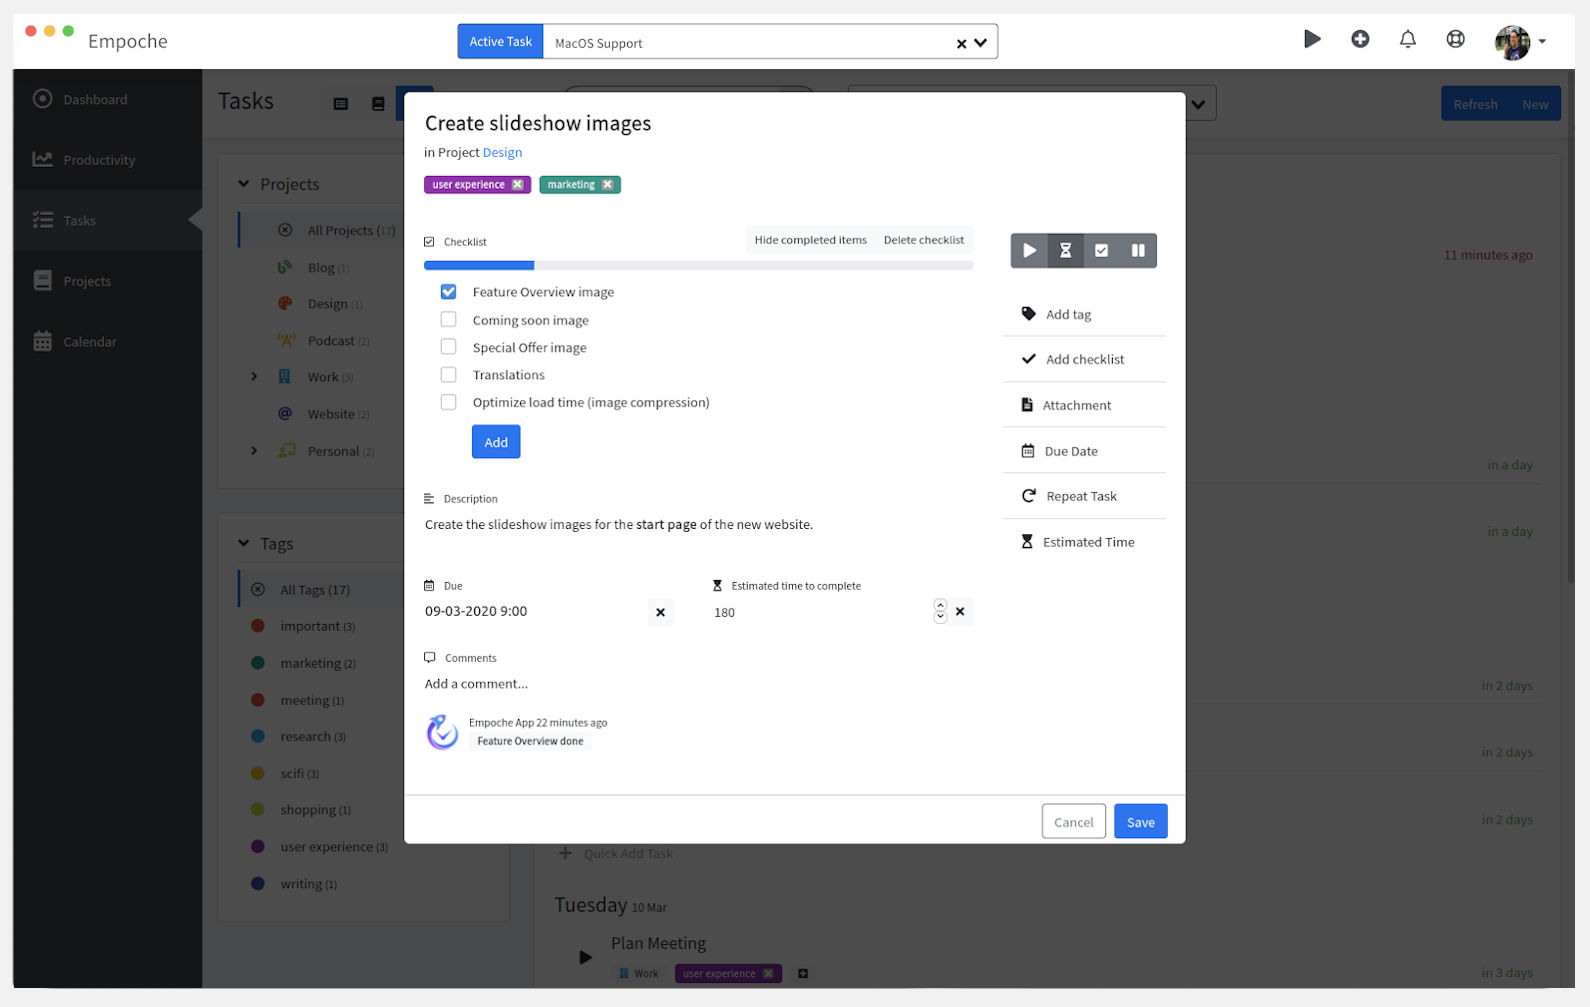Check the Coming soon image item
This screenshot has width=1590, height=1007.
coord(449,320)
